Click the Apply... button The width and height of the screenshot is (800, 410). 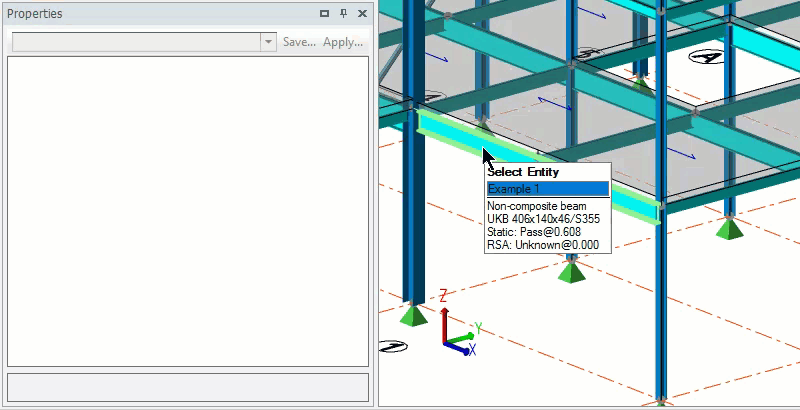point(343,42)
